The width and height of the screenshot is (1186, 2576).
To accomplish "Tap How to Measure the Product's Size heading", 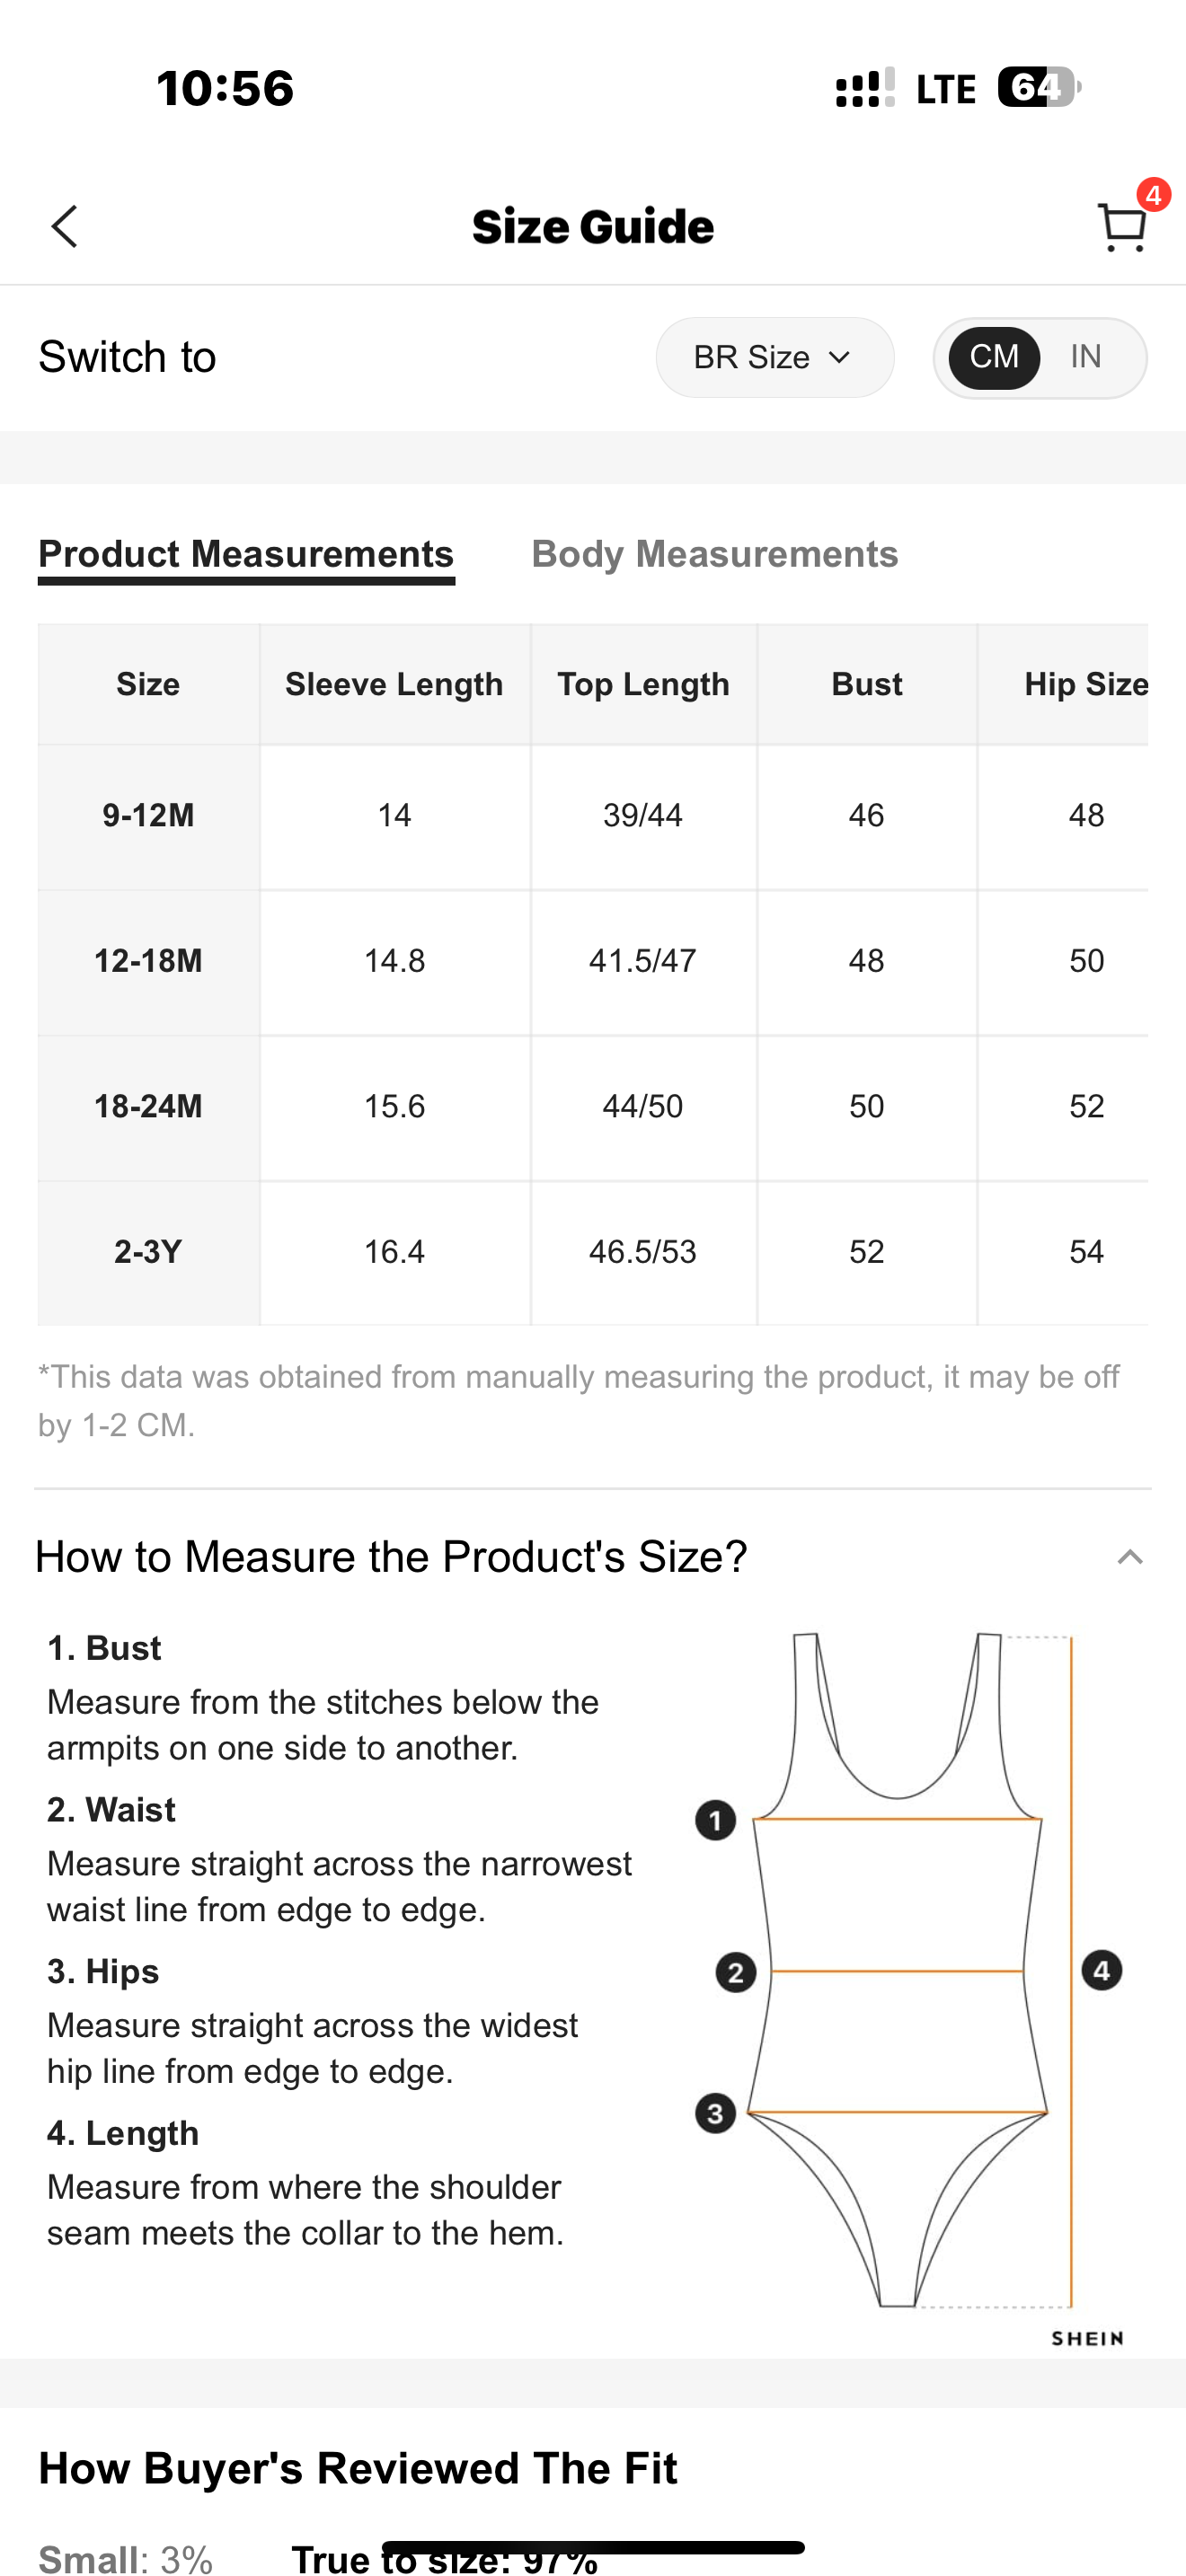I will point(391,1557).
